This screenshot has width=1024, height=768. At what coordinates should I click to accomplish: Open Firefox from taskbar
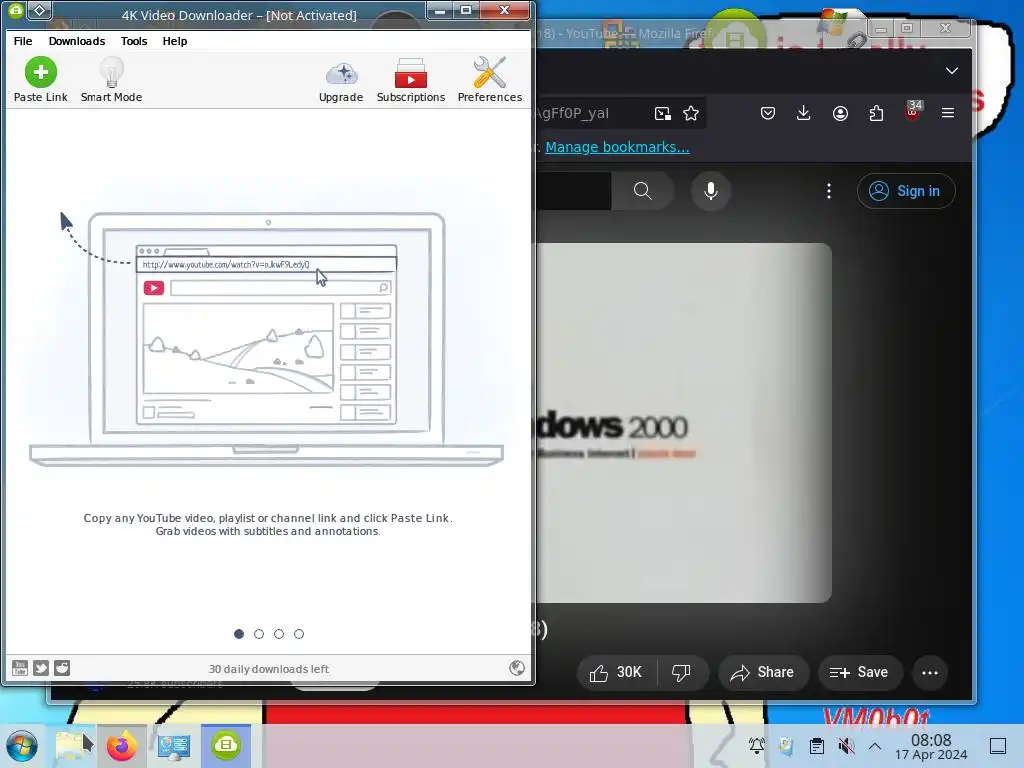pyautogui.click(x=122, y=746)
